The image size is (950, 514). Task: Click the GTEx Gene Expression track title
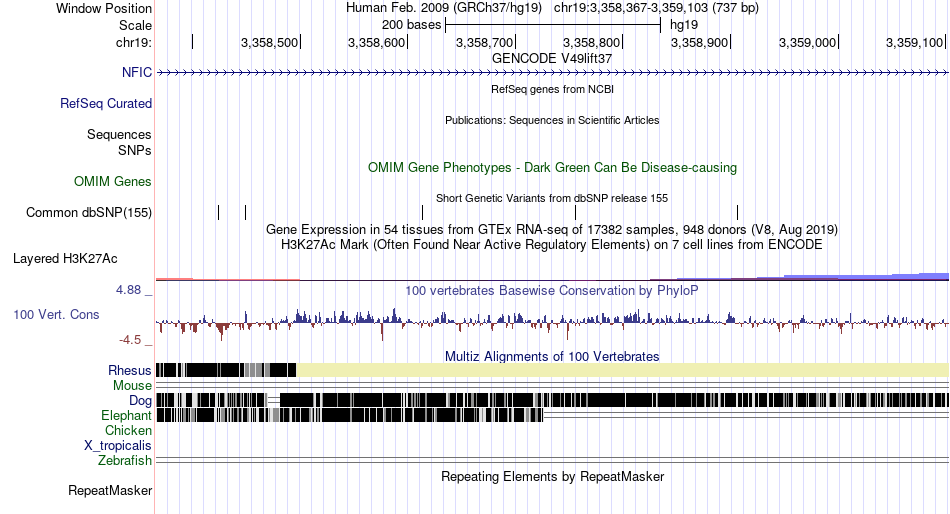(x=552, y=230)
